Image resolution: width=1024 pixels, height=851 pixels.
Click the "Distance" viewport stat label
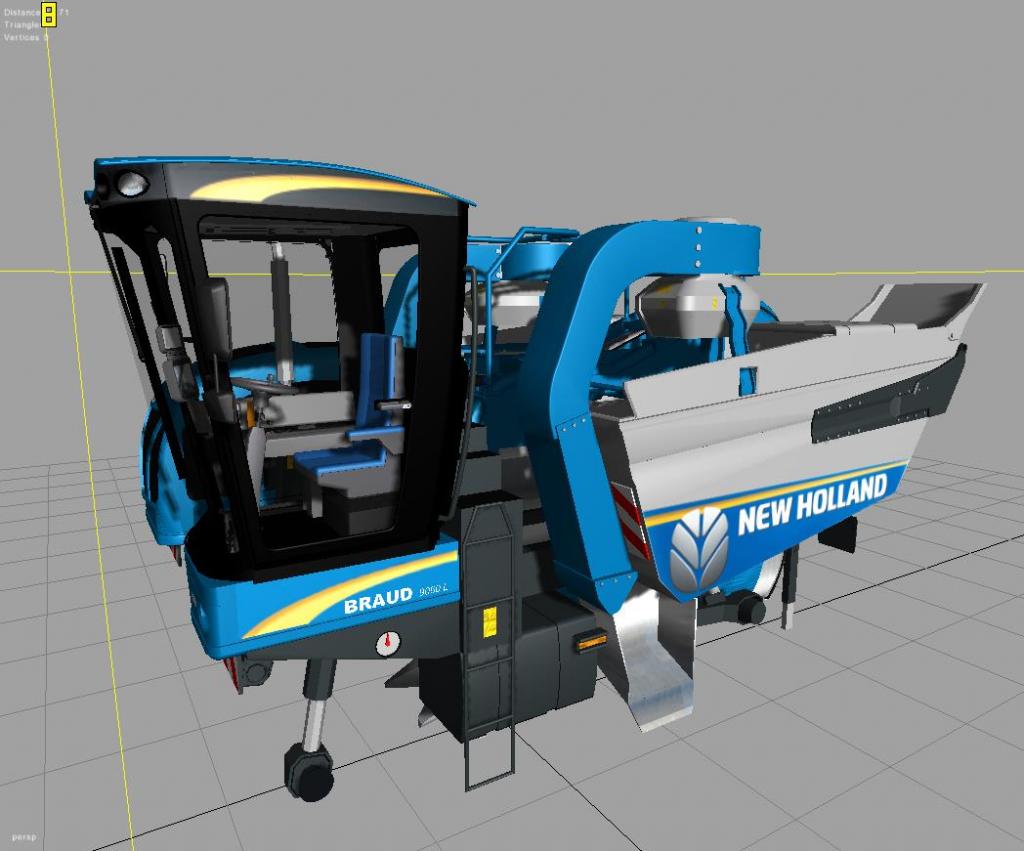click(x=22, y=12)
